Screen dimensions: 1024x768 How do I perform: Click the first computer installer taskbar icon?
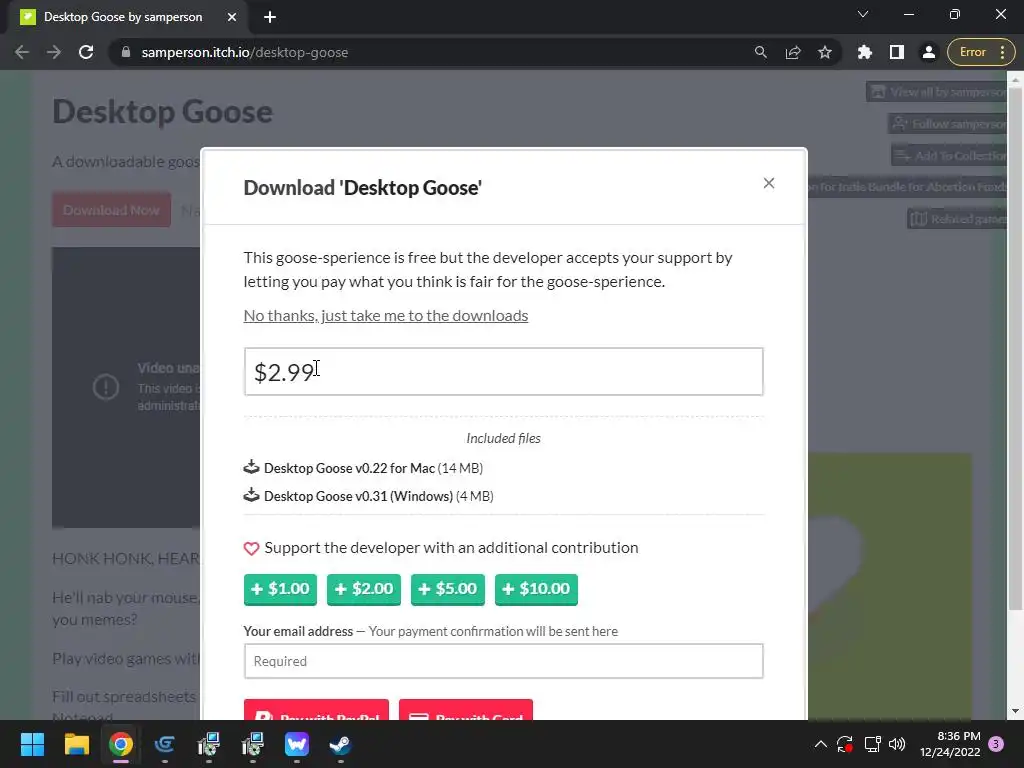[x=209, y=744]
